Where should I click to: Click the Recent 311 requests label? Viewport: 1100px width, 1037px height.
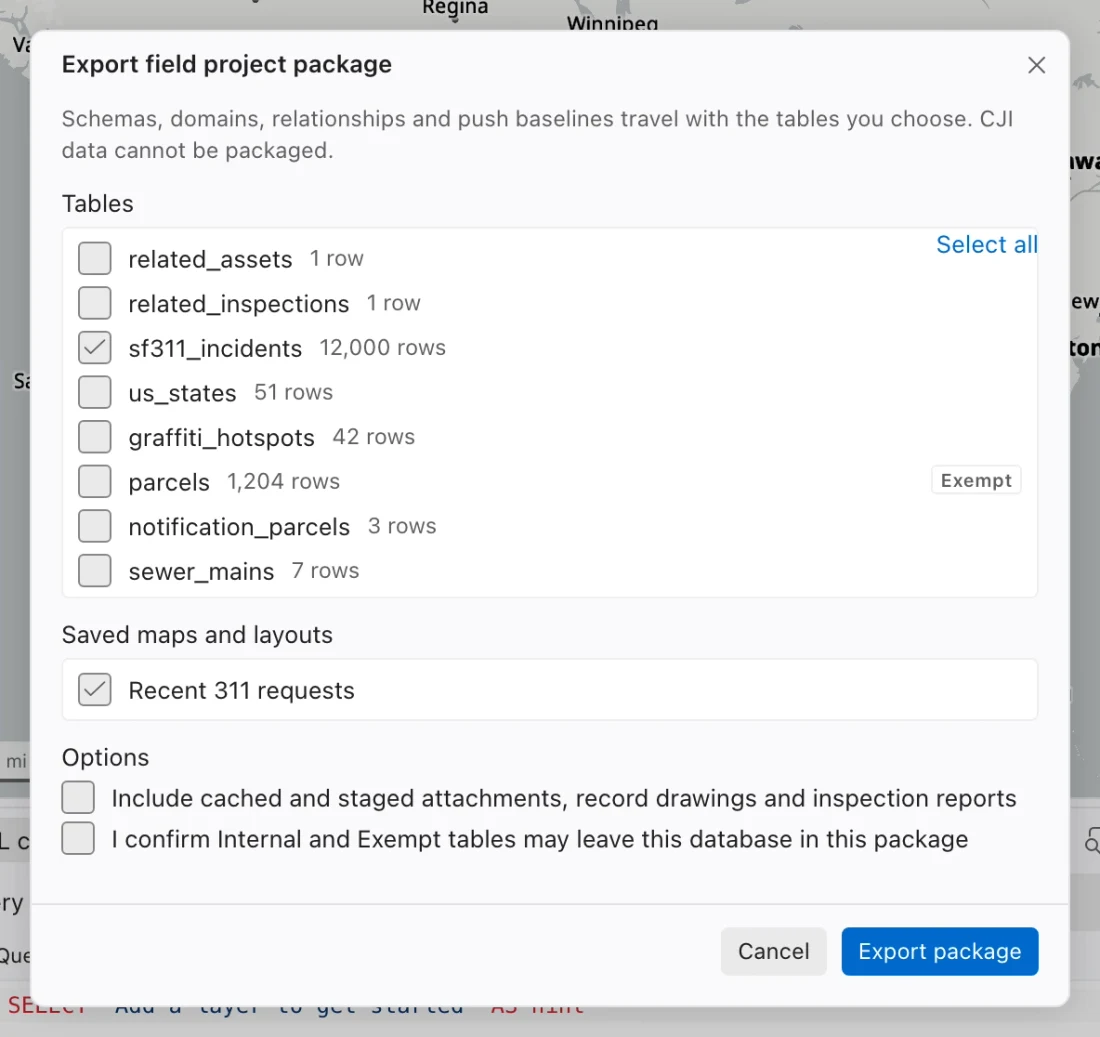pos(241,690)
